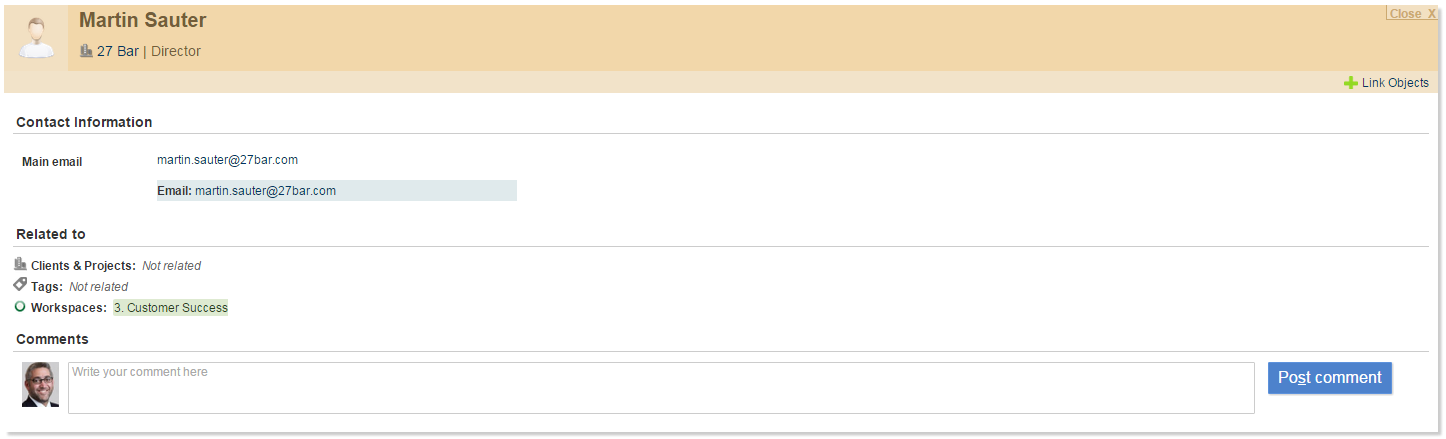The height and width of the screenshot is (439, 1446).
Task: Click the Contact Information section header
Action: point(84,122)
